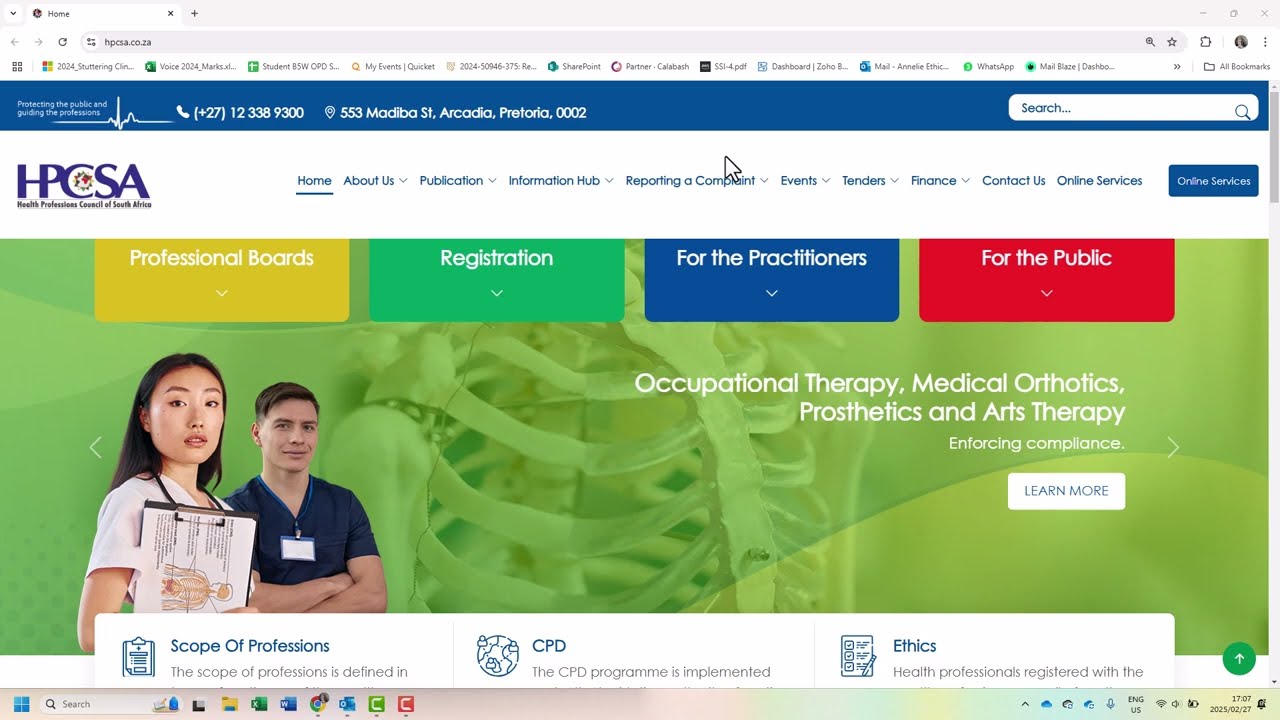This screenshot has width=1280, height=720.
Task: Go to previous carousel slide arrow
Action: [x=96, y=447]
